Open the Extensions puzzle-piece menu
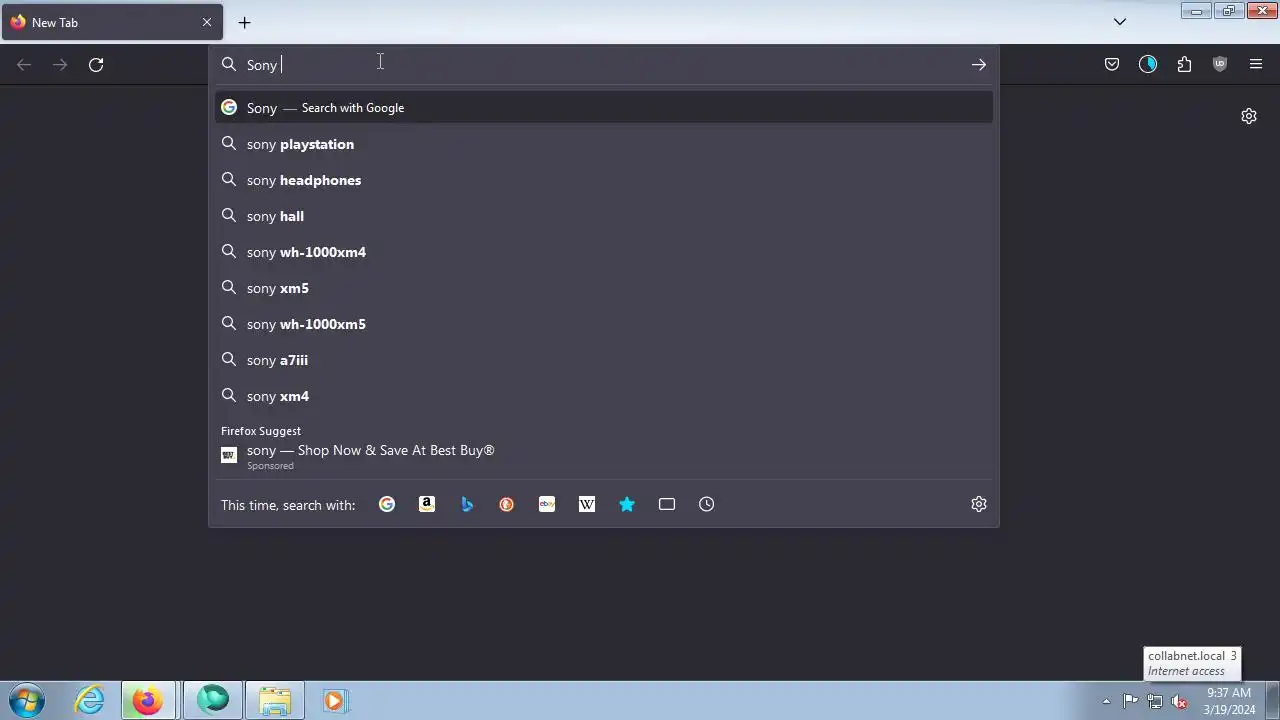This screenshot has height=720, width=1280. [x=1184, y=64]
